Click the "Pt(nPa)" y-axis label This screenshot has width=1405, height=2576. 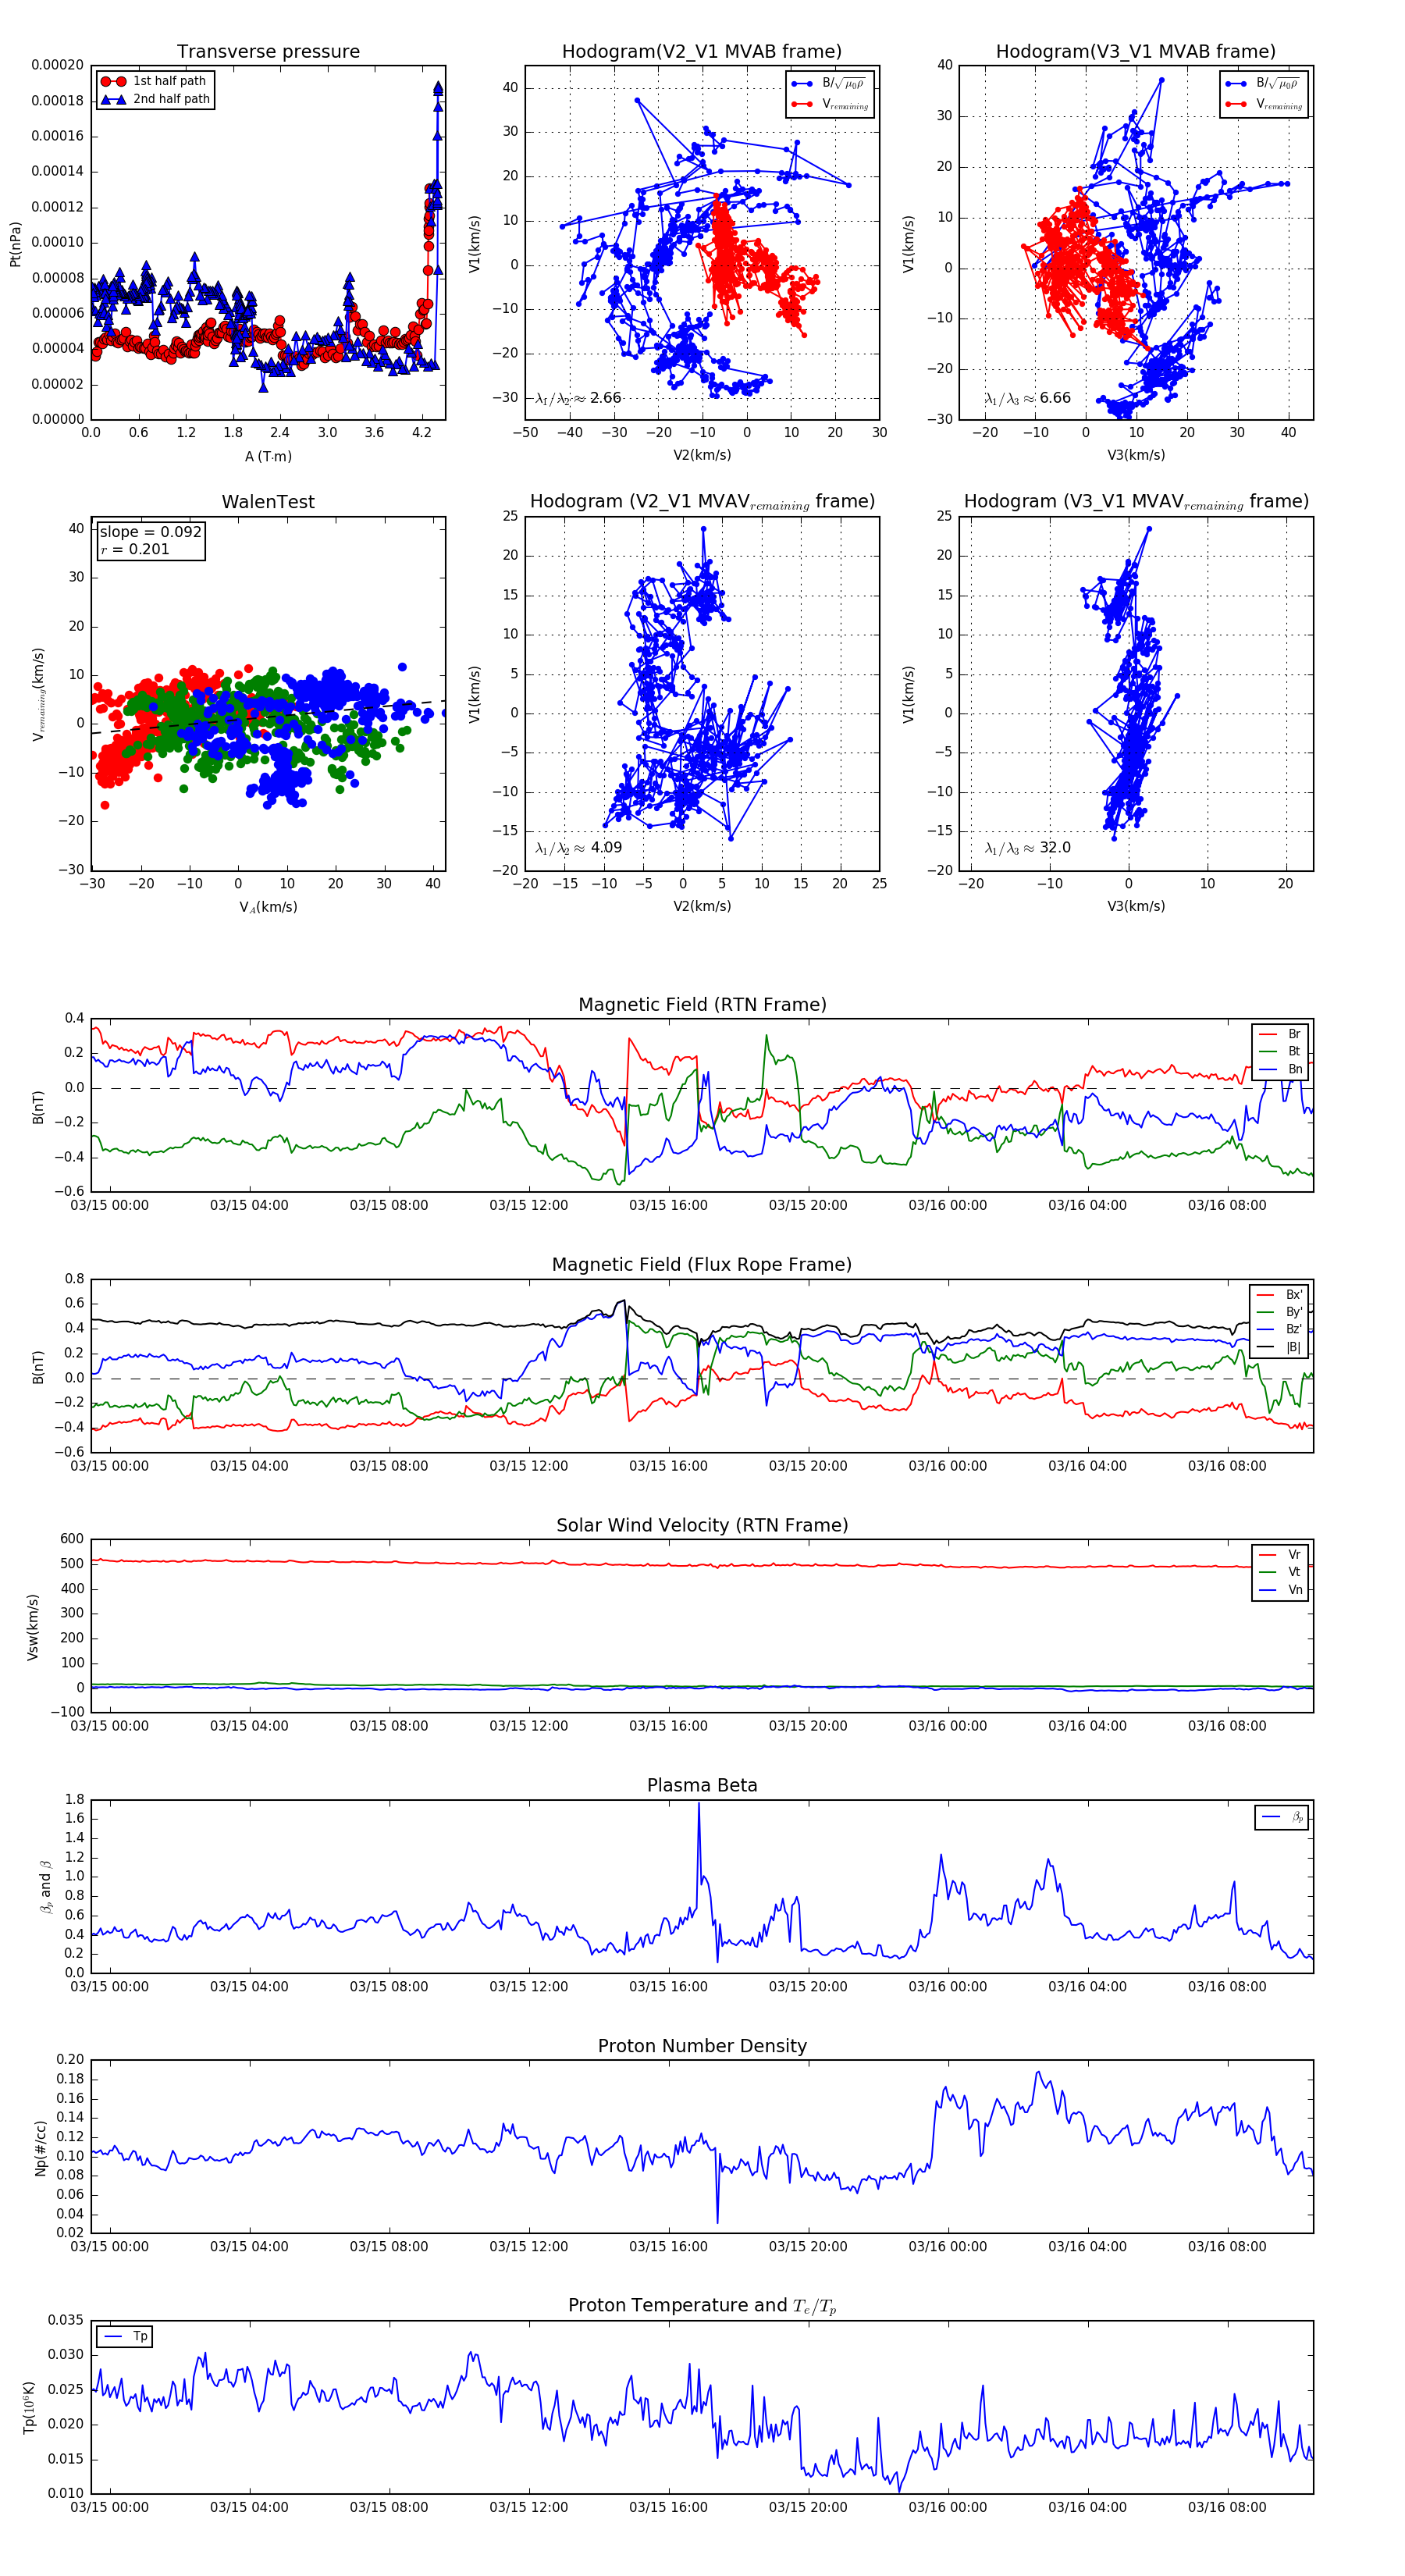[15, 244]
